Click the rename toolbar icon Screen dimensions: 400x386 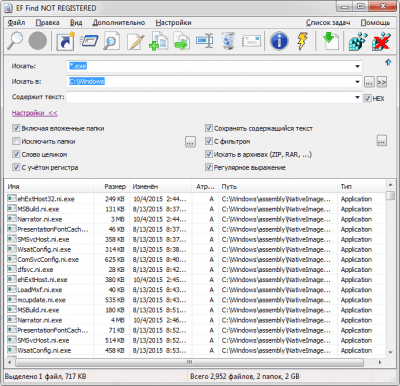pos(204,41)
